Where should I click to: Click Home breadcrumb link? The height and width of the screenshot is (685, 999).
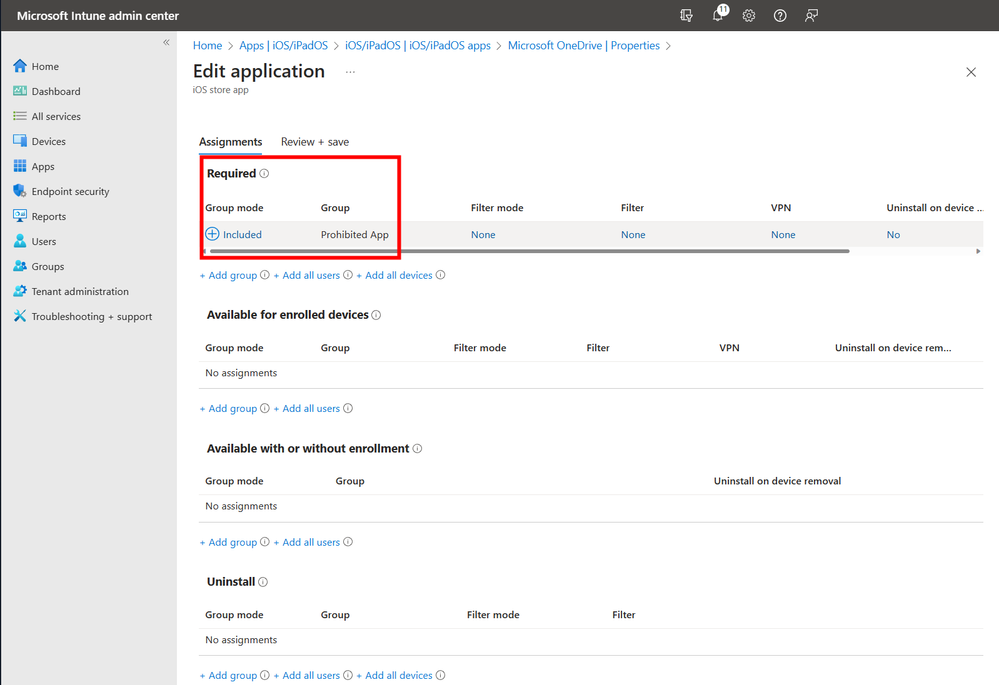coord(208,46)
